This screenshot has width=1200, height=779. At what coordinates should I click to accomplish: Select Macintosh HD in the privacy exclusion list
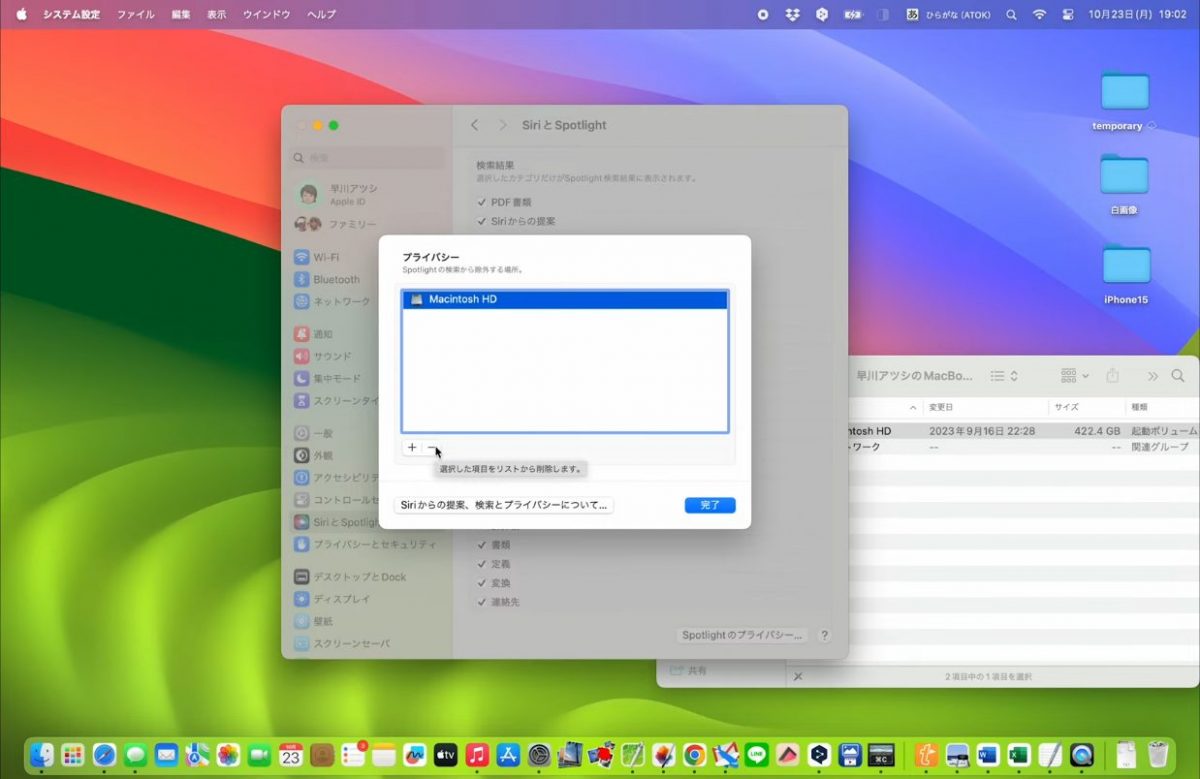[x=565, y=299]
